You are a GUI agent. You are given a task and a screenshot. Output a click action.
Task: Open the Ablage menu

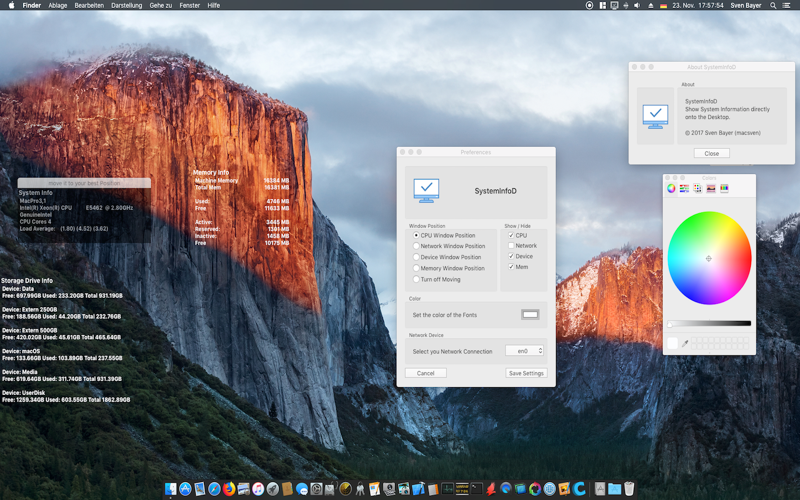(x=58, y=5)
